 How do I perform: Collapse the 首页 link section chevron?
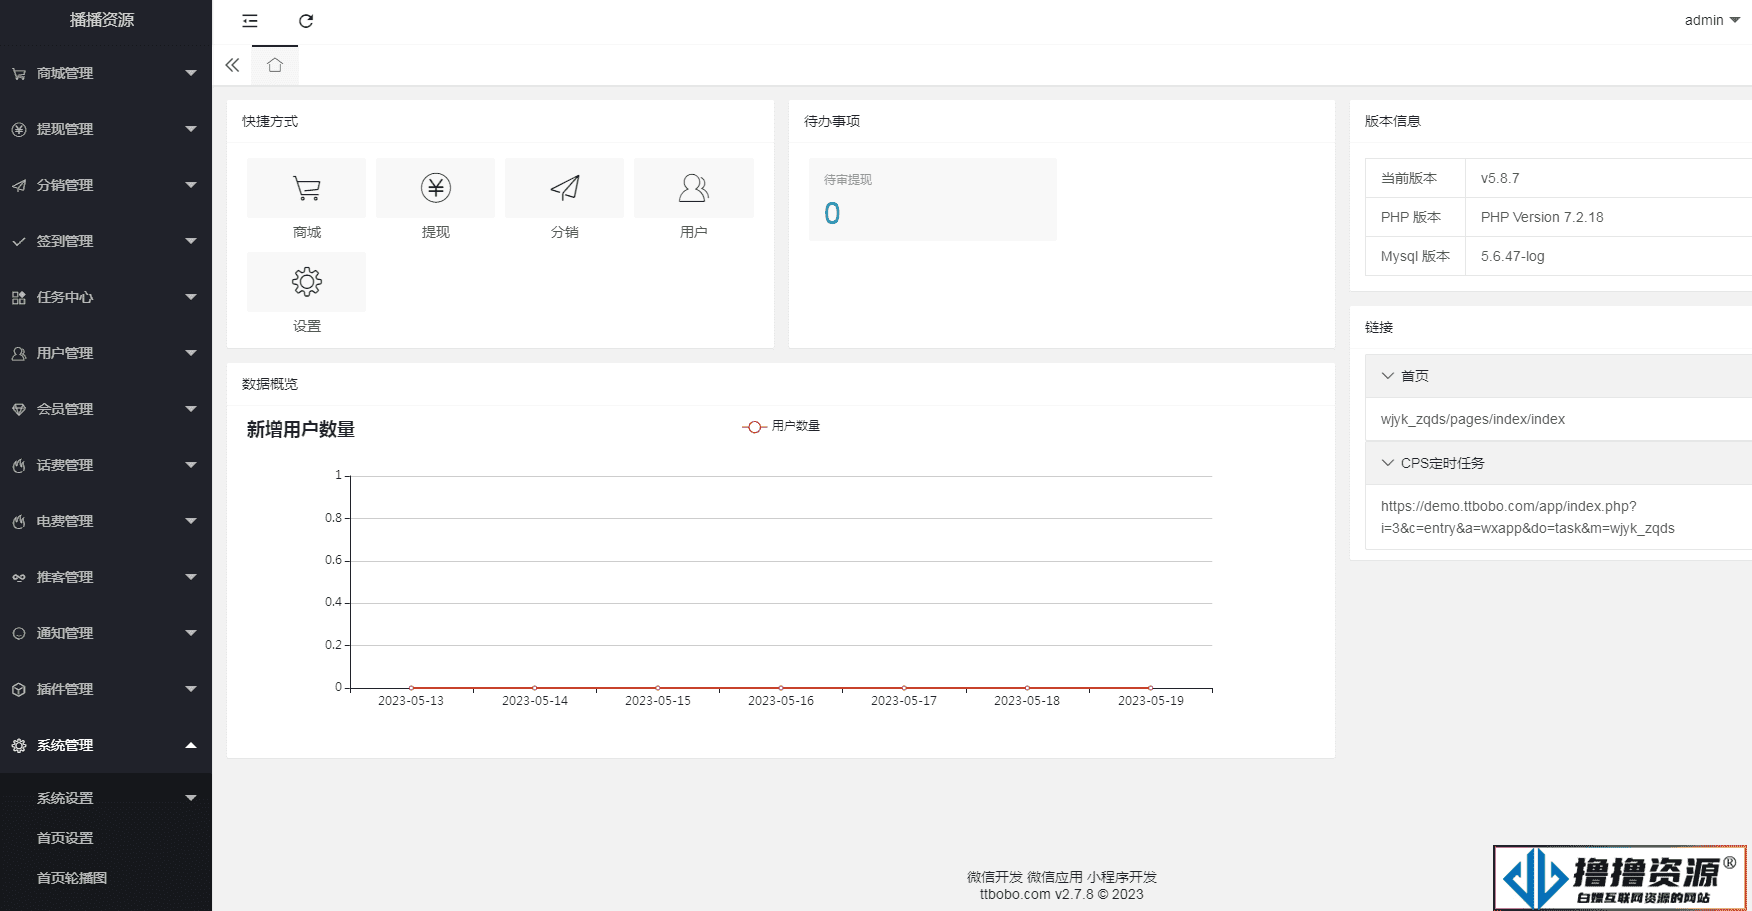tap(1387, 376)
